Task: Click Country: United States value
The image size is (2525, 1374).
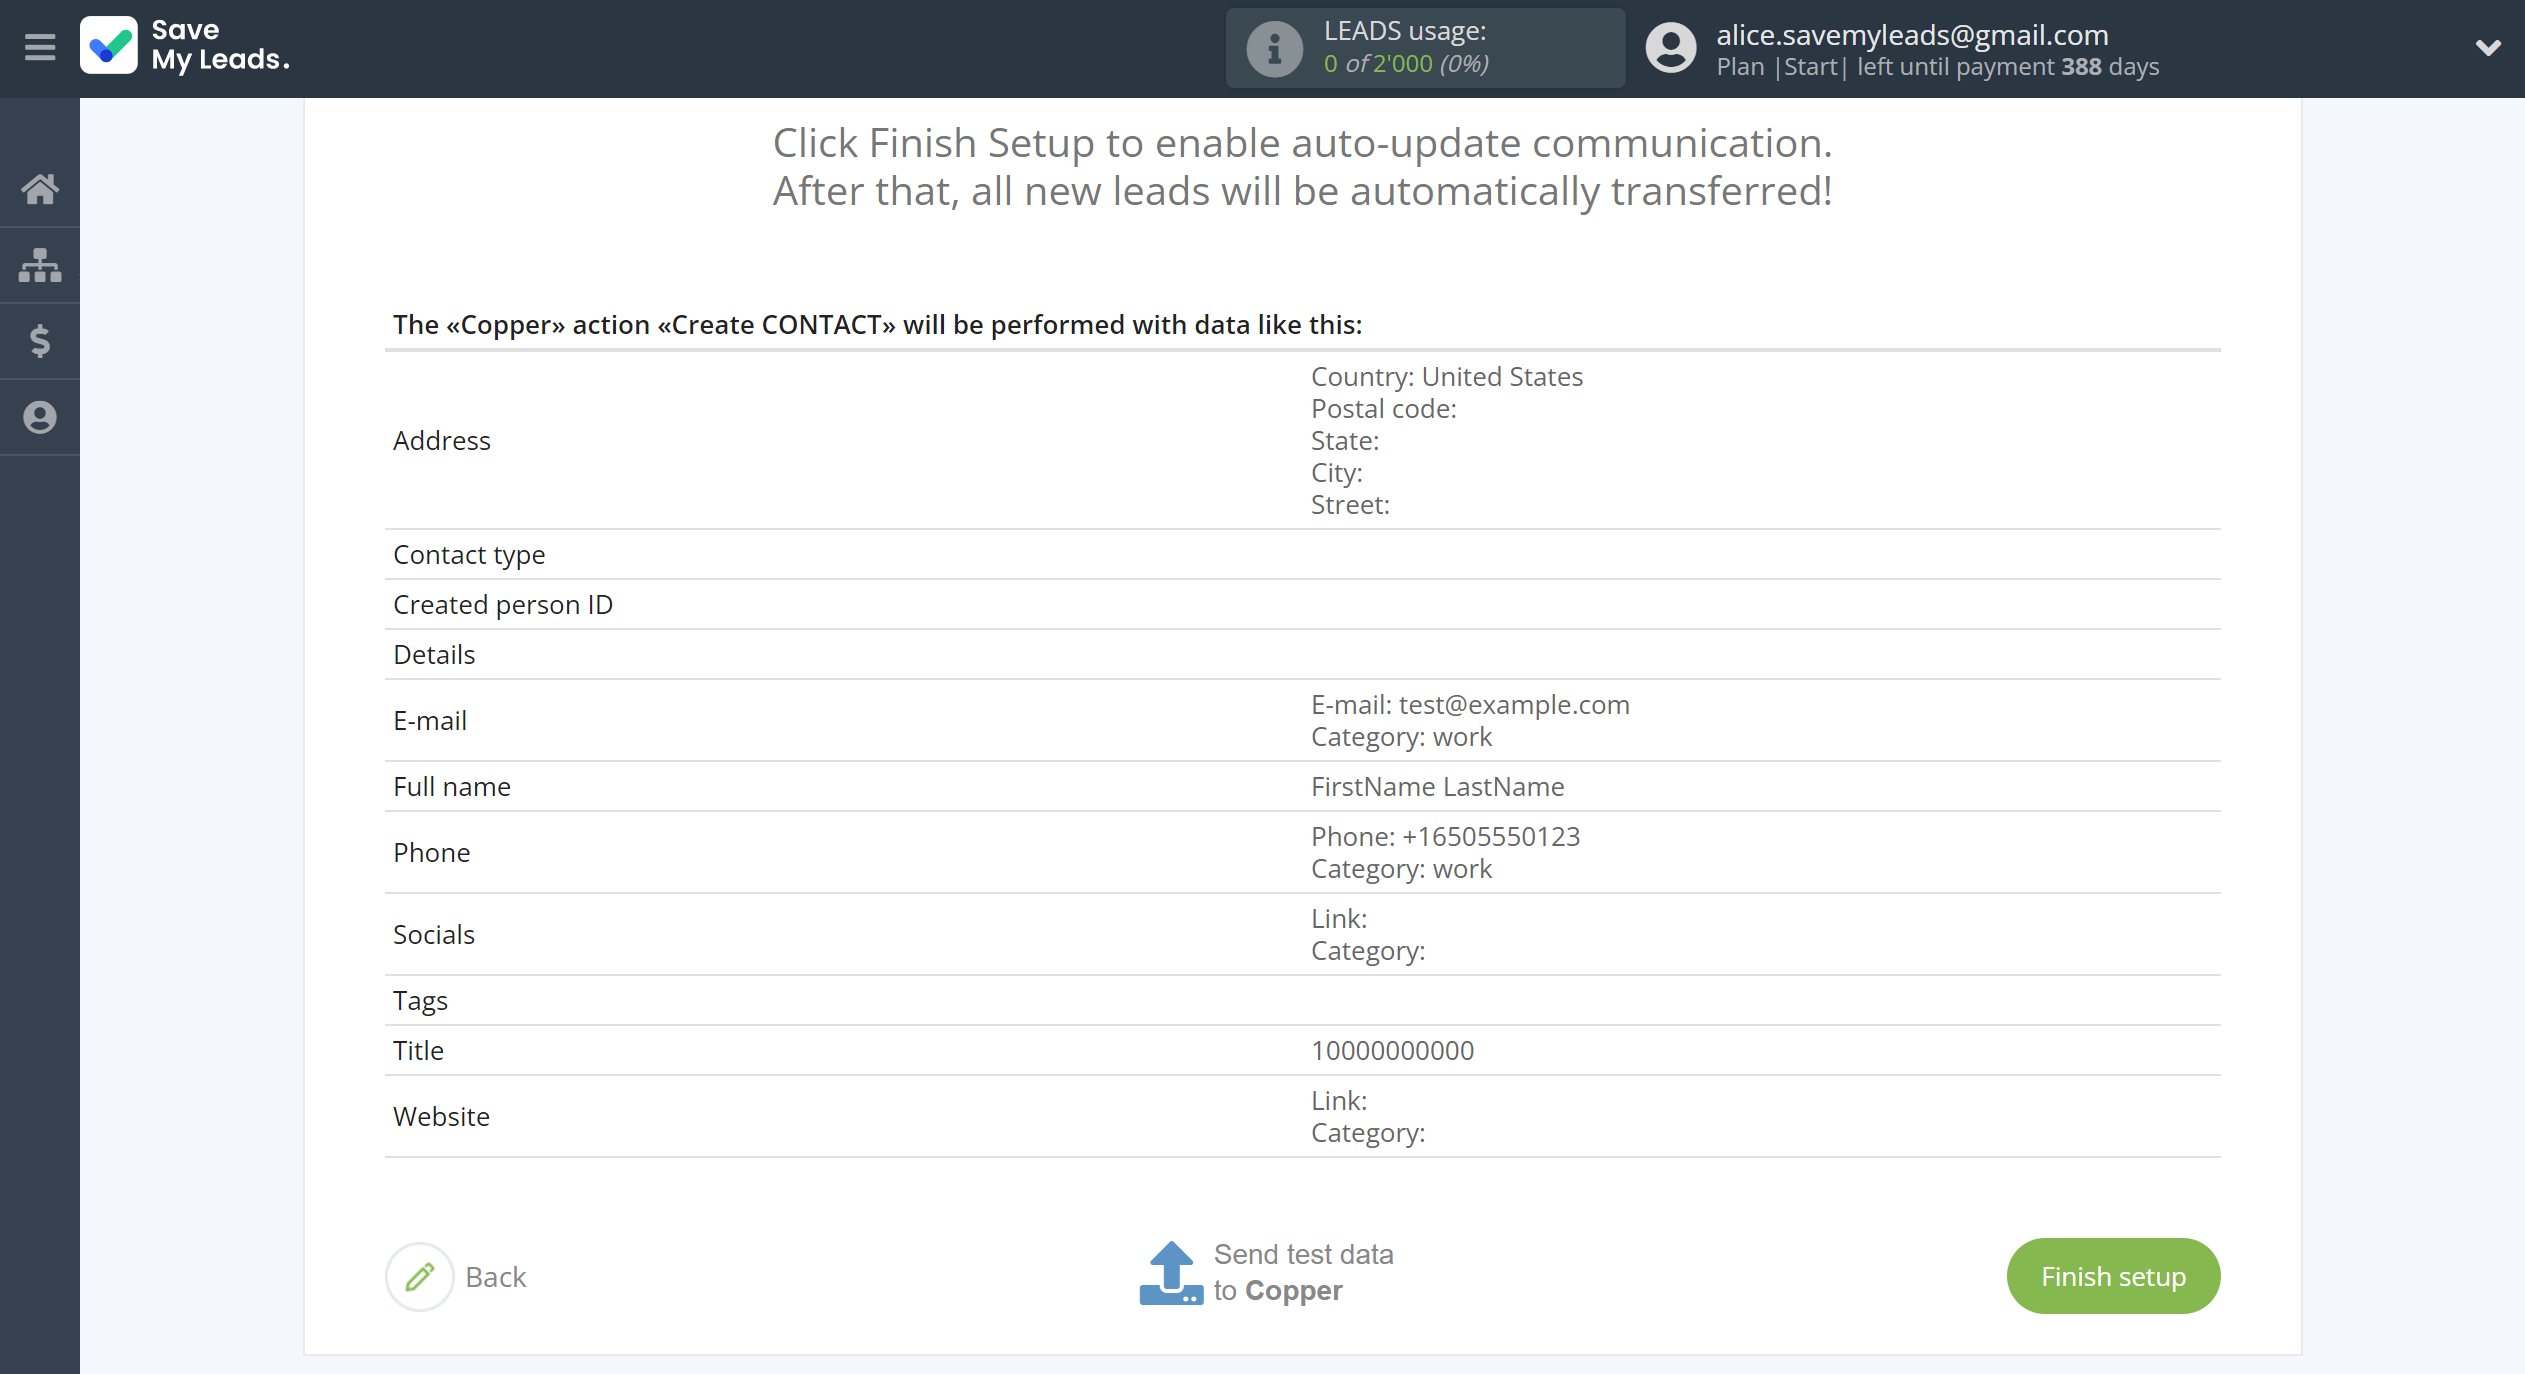Action: (x=1447, y=376)
